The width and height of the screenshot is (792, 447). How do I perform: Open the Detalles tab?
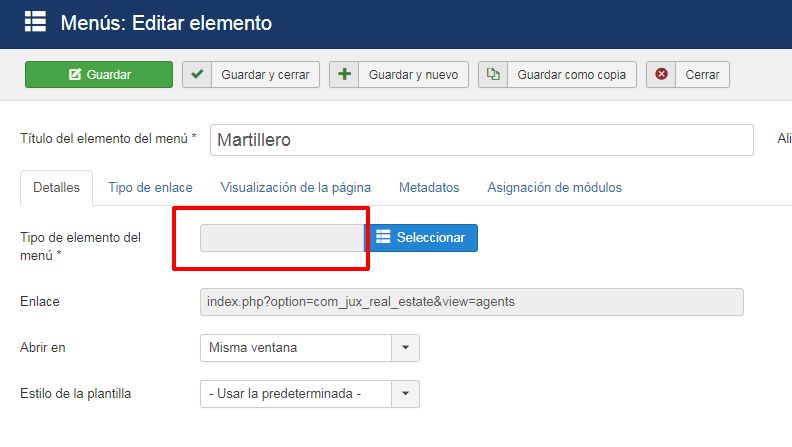(x=57, y=188)
